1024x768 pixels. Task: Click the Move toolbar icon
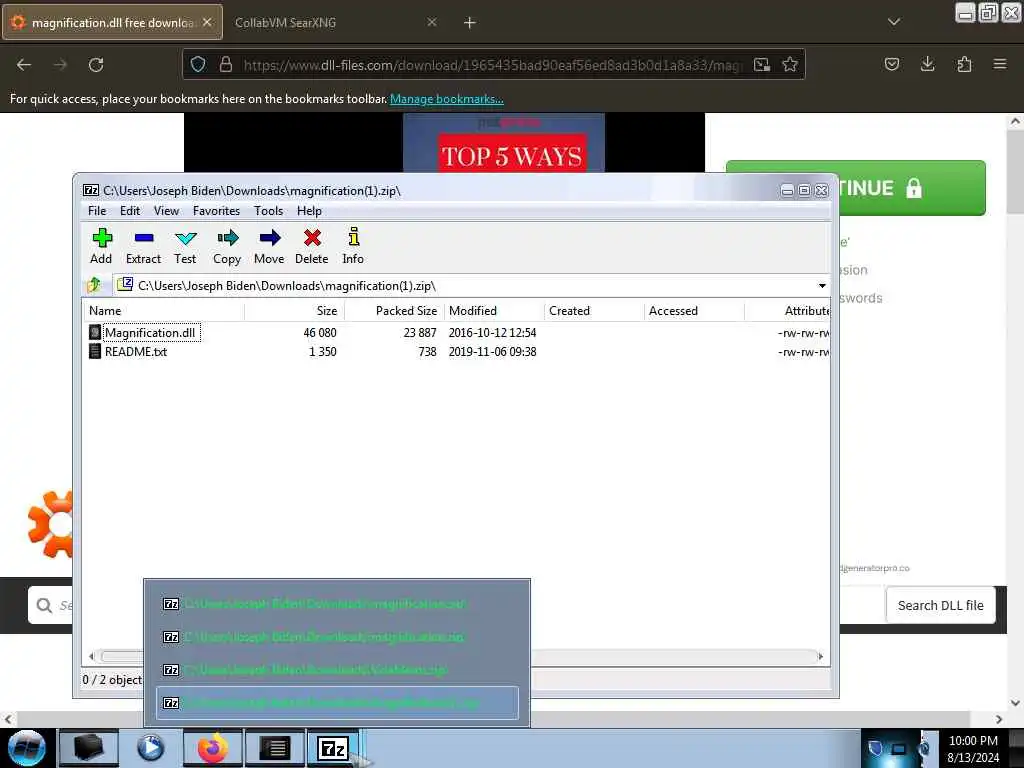coord(269,246)
